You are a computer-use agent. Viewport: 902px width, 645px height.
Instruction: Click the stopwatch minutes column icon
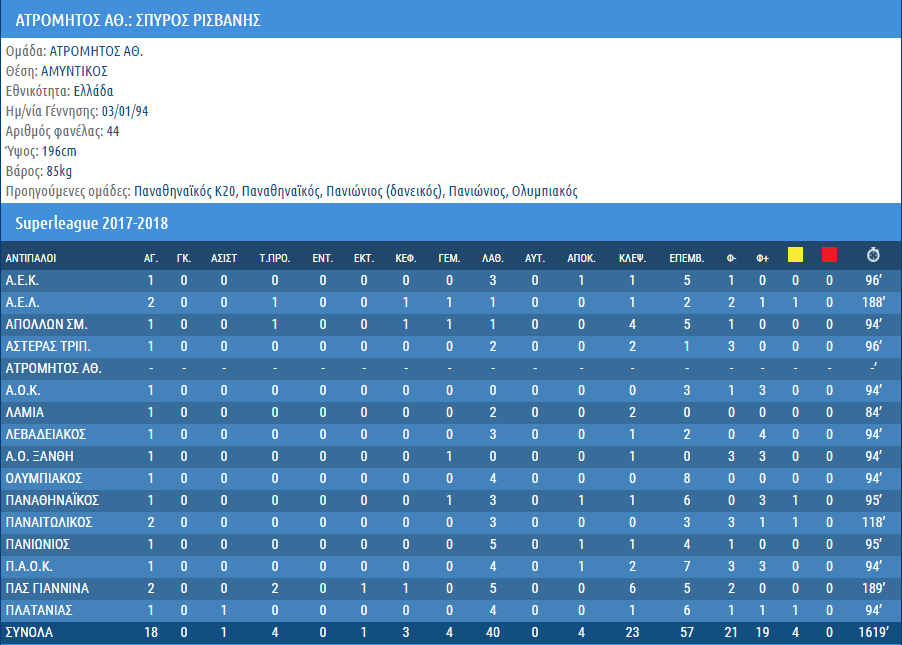[873, 254]
